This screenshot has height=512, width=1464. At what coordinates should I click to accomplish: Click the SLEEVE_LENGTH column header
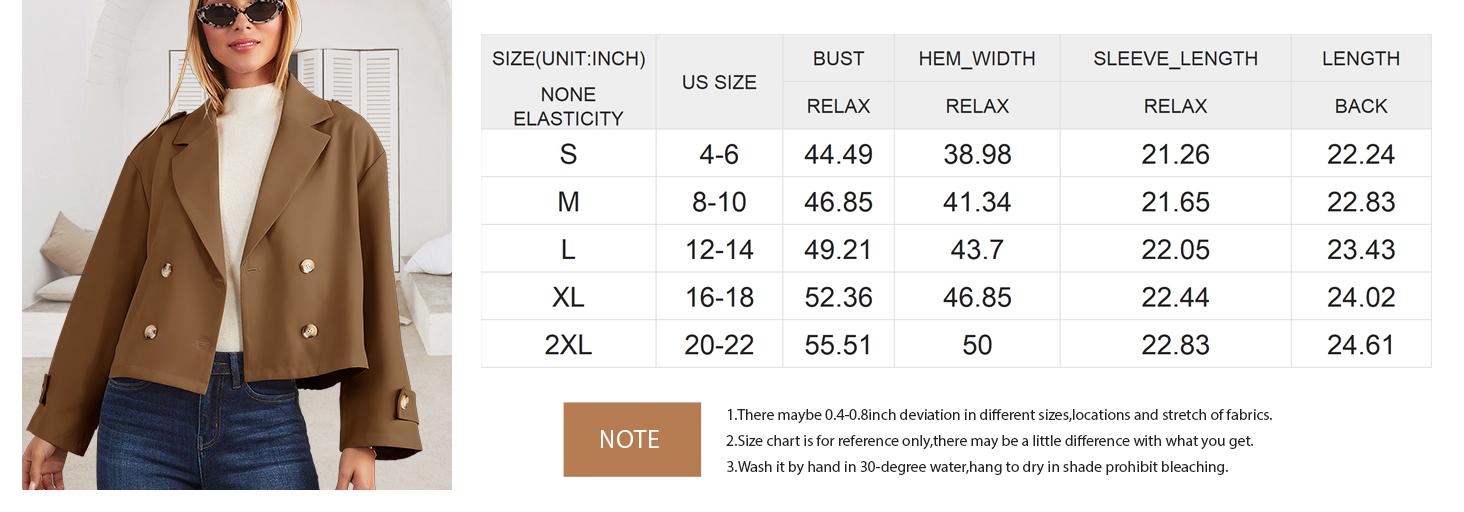click(x=1175, y=58)
